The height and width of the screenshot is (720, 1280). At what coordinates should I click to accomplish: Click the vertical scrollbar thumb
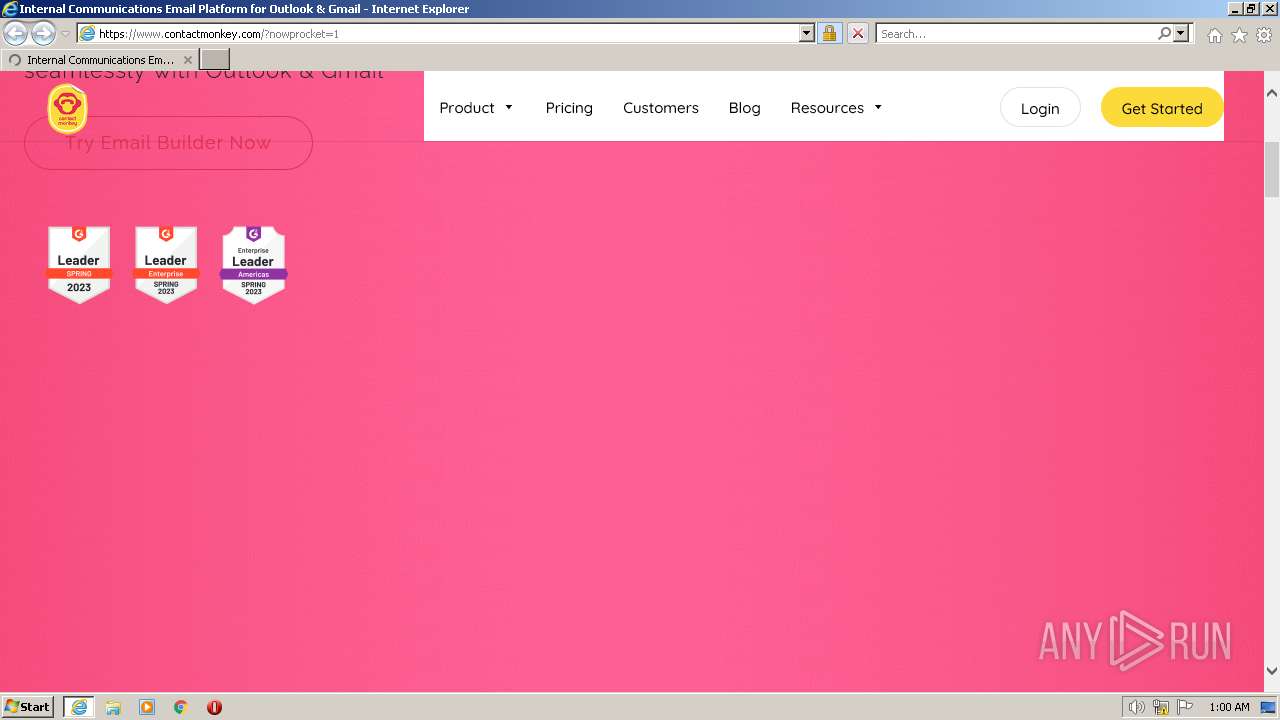click(x=1272, y=169)
